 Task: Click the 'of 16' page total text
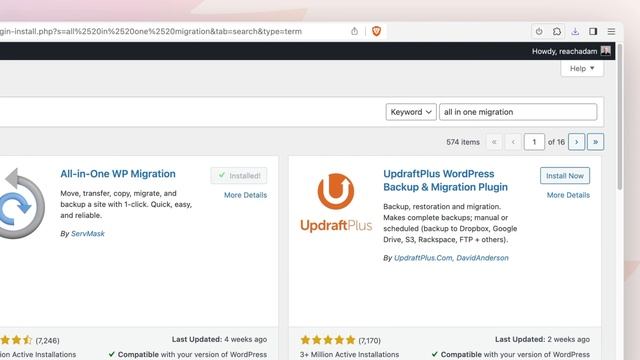(x=556, y=142)
